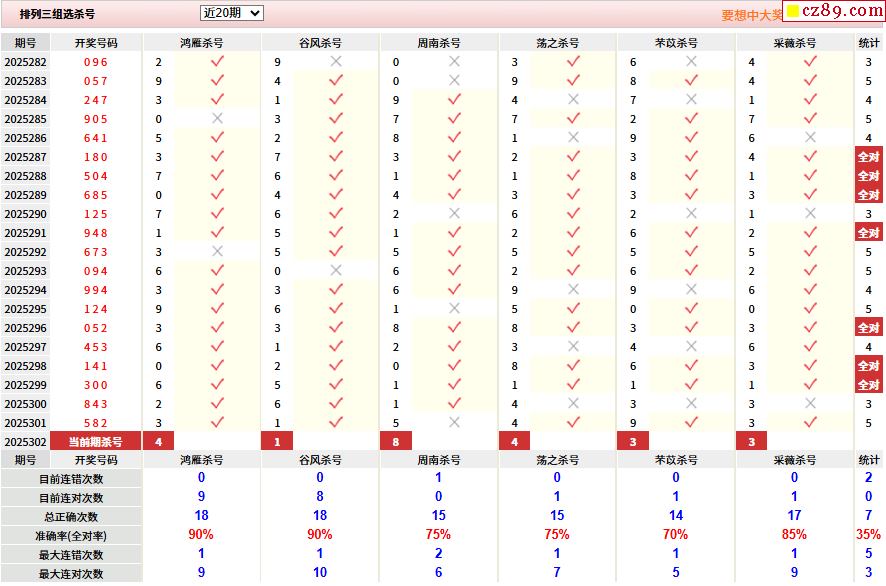Click the gray X in 周南杀号 for period 2025295
Screen dimensions: 886x586
(454, 309)
